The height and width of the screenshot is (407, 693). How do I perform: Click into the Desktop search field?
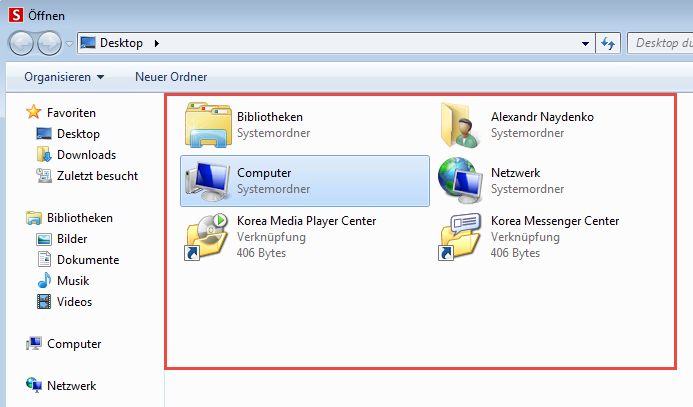[x=660, y=43]
